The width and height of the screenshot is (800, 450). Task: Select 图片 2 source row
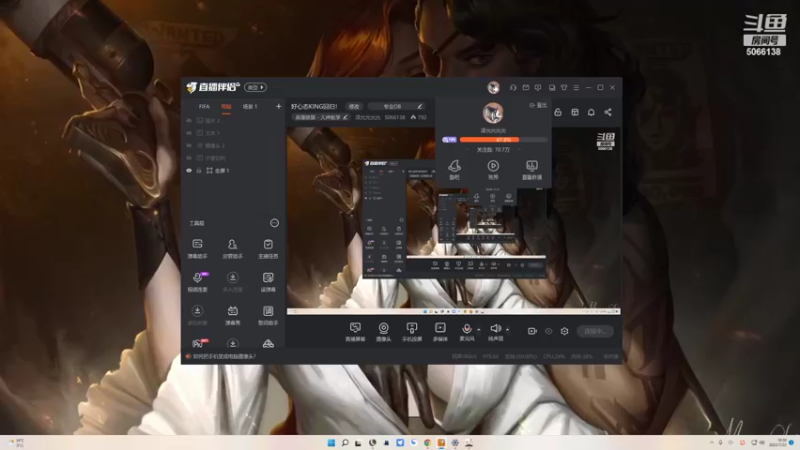point(233,120)
